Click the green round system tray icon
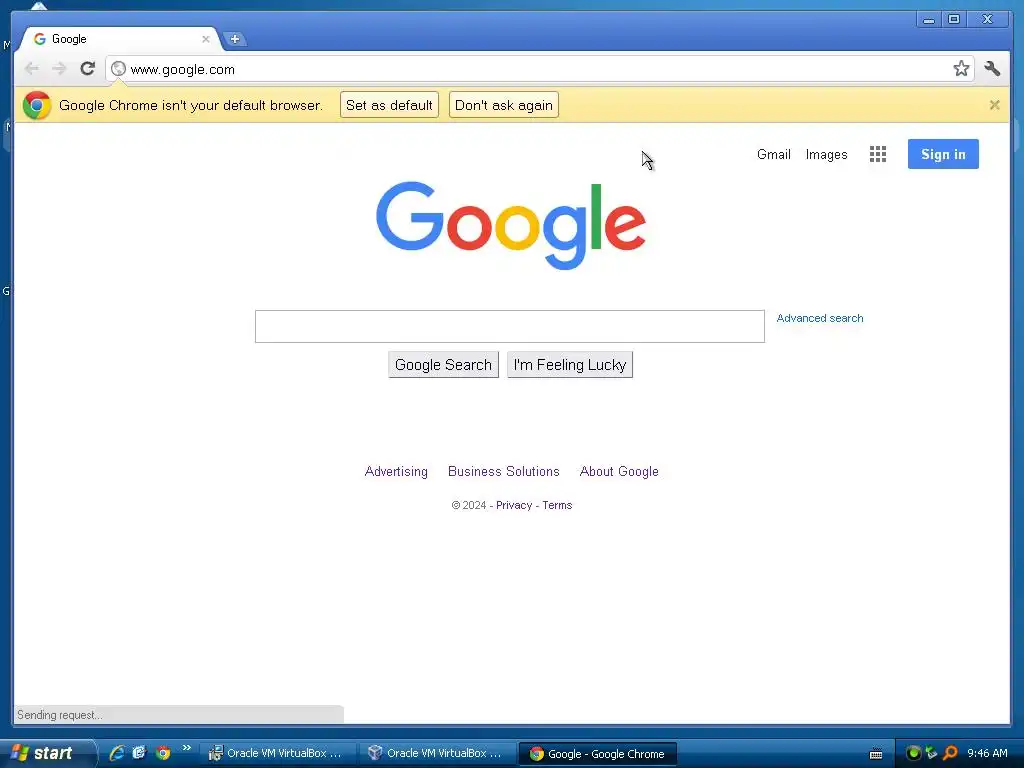 tap(914, 753)
